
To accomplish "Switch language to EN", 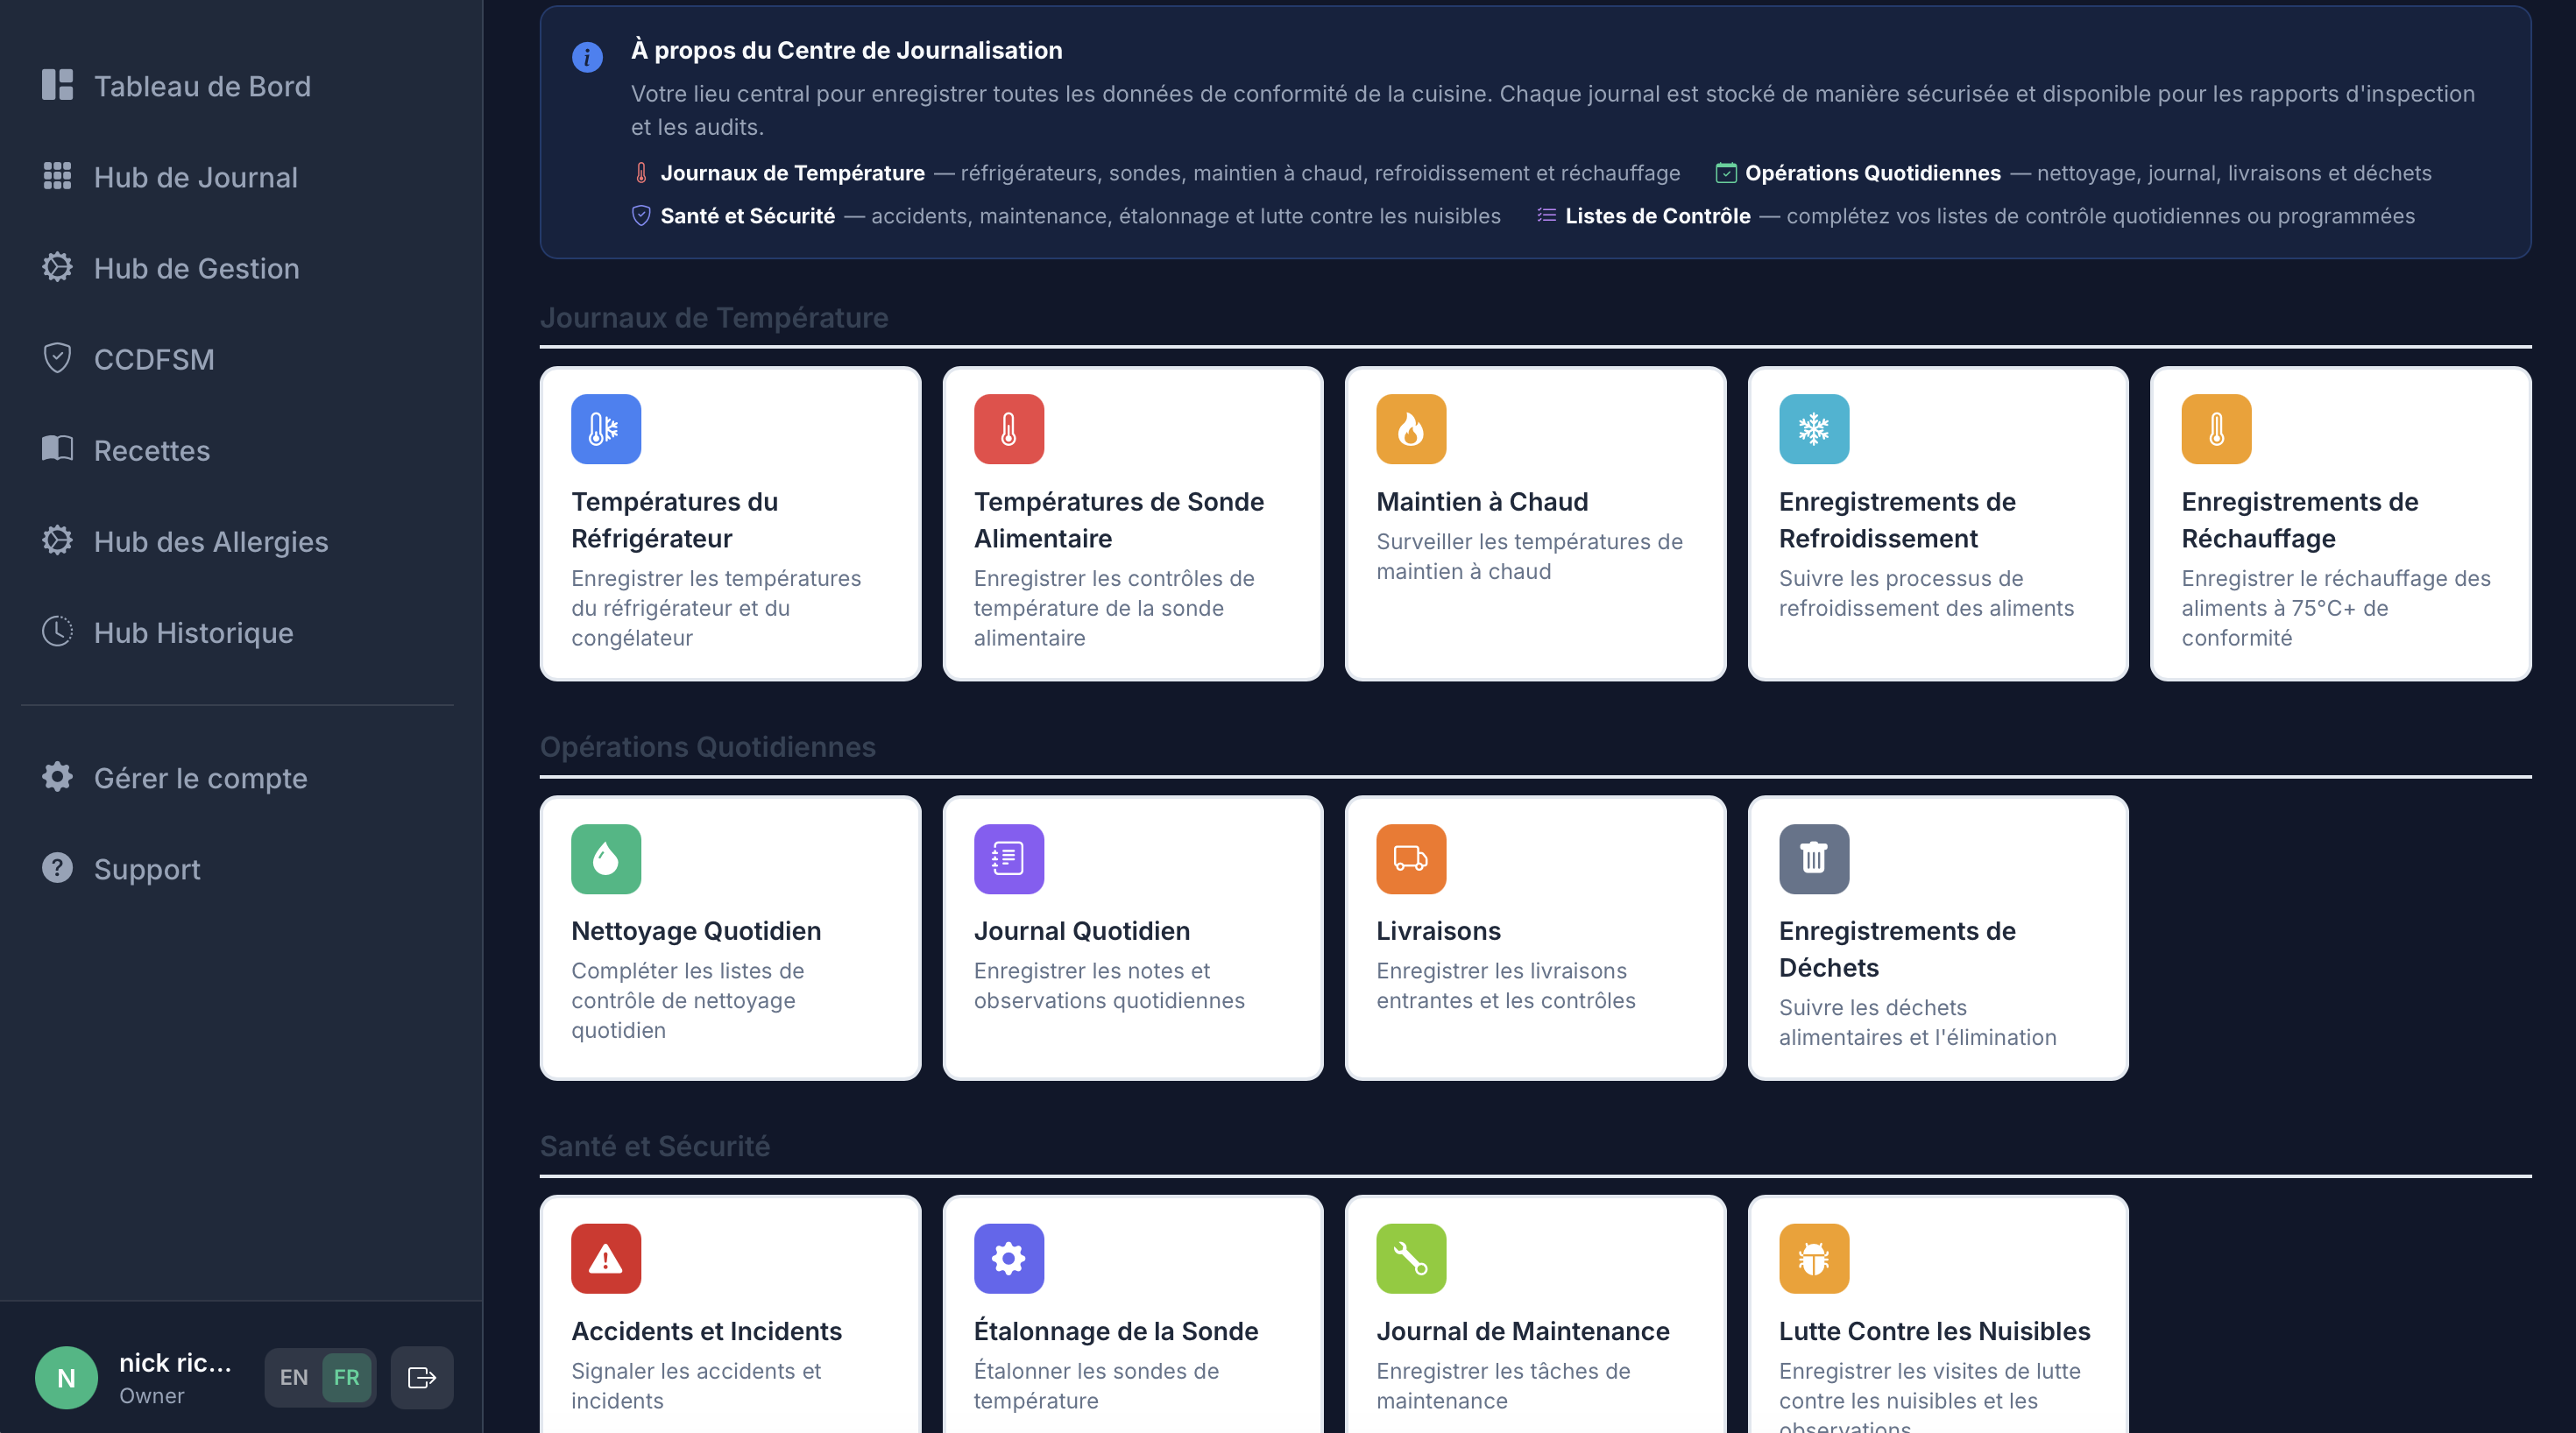I will pos(294,1377).
